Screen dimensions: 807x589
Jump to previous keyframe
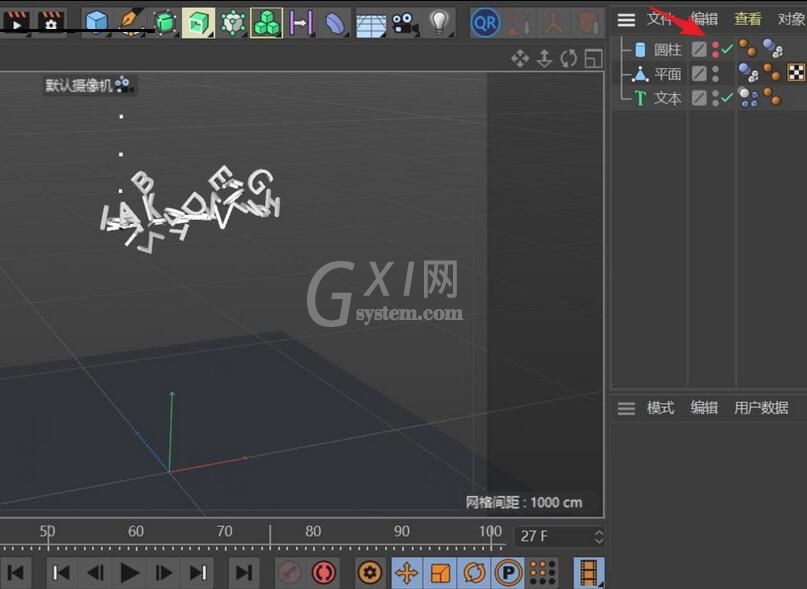(61, 573)
